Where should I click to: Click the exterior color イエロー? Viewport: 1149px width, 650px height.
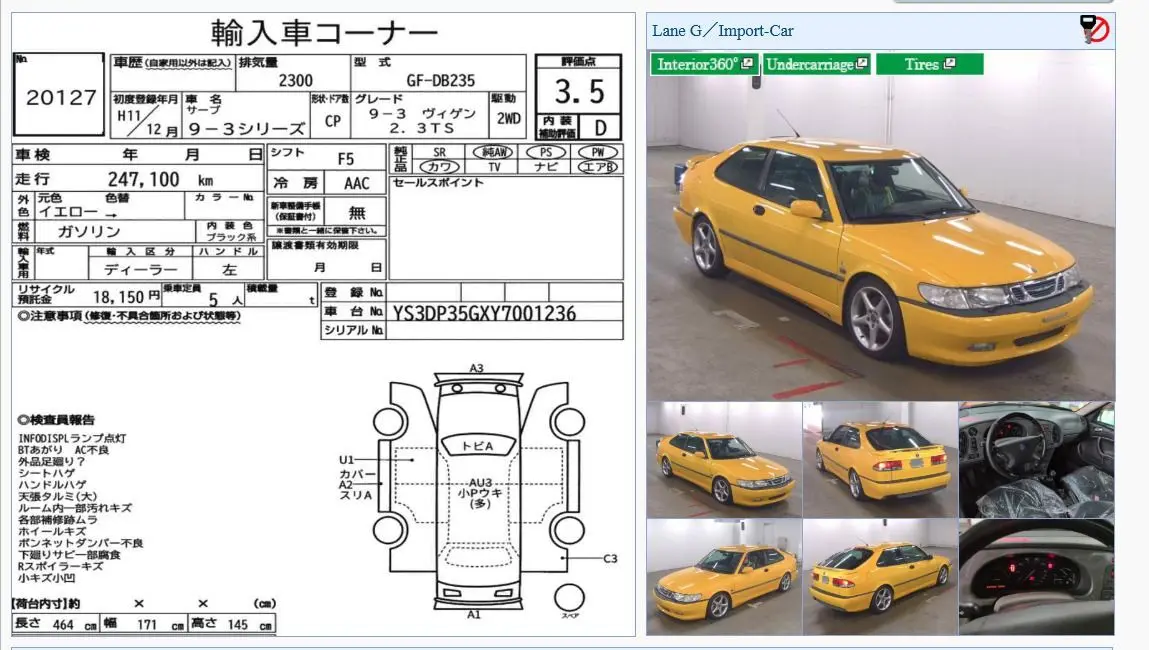pyautogui.click(x=68, y=213)
